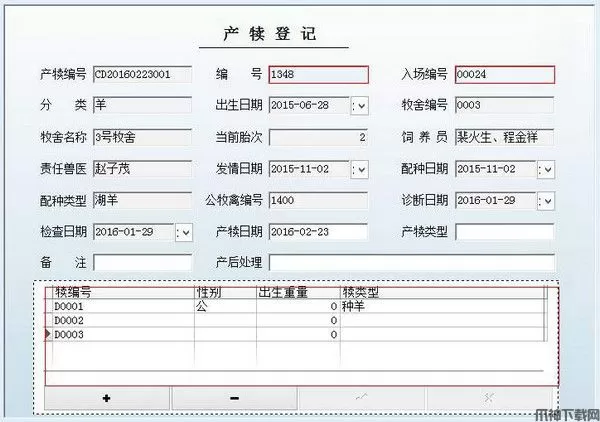600x422 pixels.
Task: Click the 犊类型 column header
Action: tap(442, 293)
